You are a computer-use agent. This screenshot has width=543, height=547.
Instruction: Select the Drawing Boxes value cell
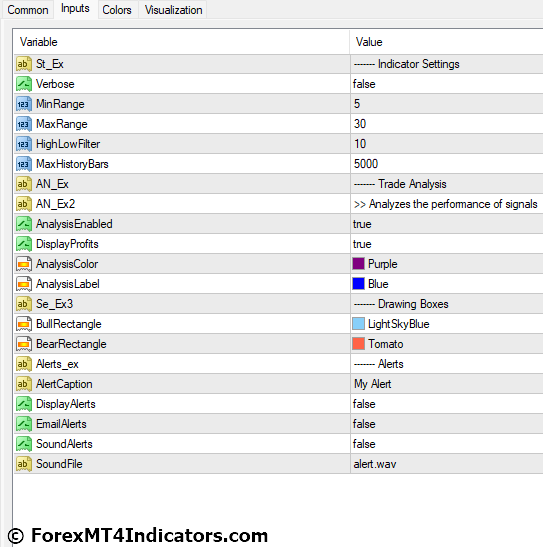coord(446,304)
